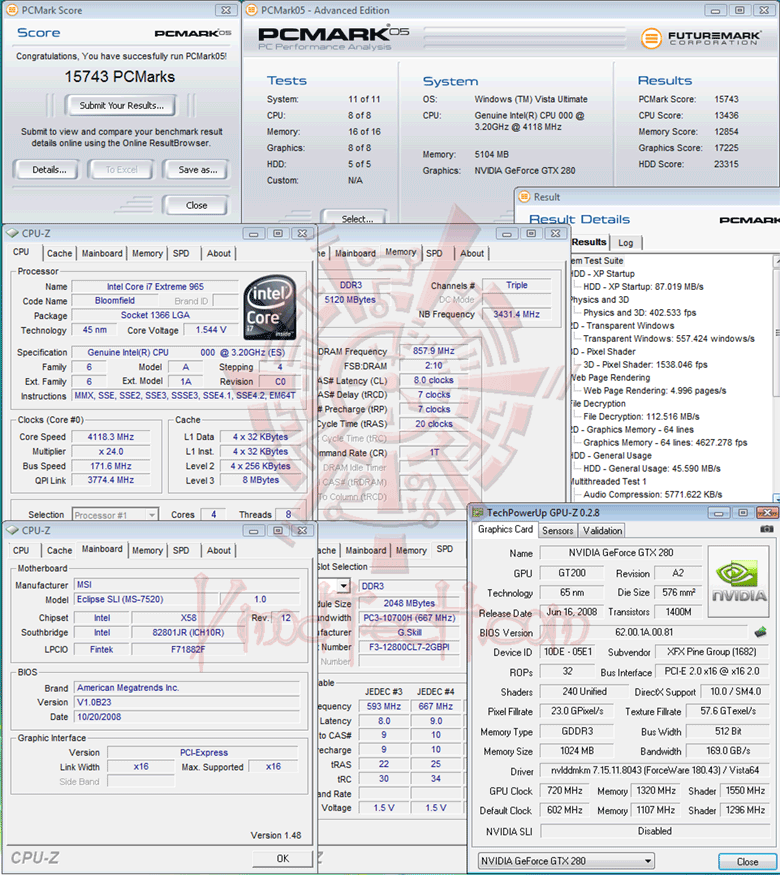Click the GPU-Z title bar chip icon
Image resolution: width=780 pixels, height=875 pixels.
click(x=477, y=512)
